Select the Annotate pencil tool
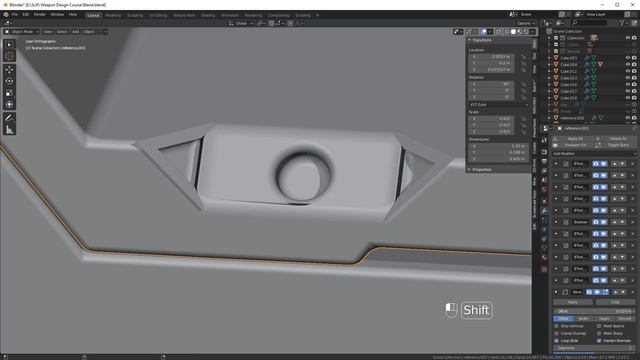The height and width of the screenshot is (360, 640). pos(9,118)
